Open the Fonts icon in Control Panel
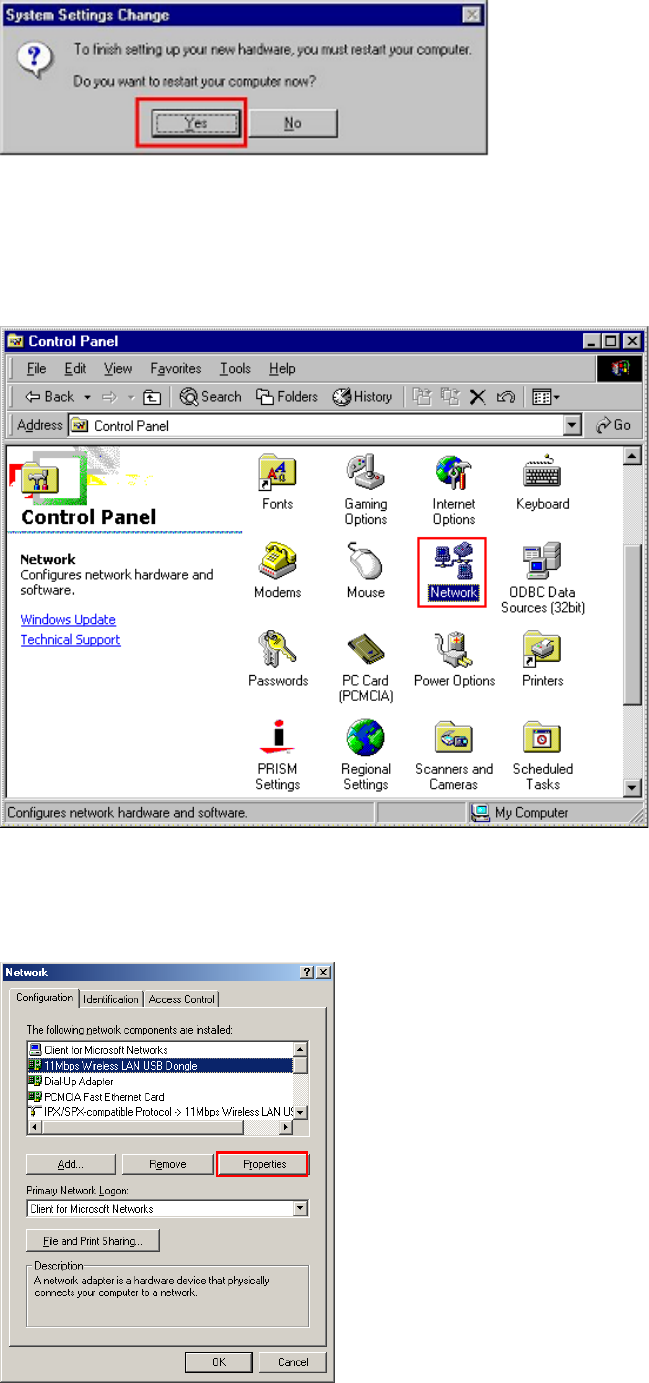The width and height of the screenshot is (649, 1383). point(277,484)
